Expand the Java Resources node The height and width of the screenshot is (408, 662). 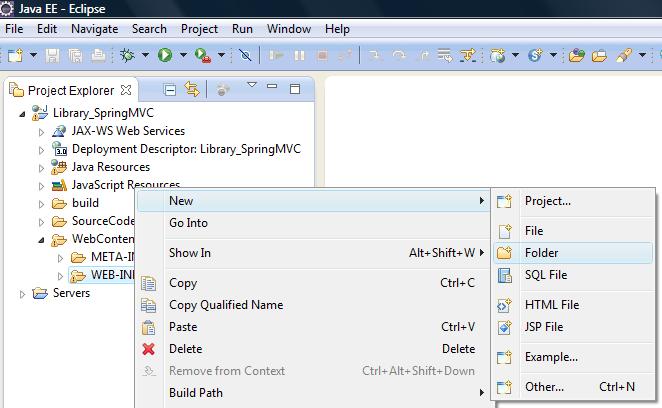pos(41,169)
